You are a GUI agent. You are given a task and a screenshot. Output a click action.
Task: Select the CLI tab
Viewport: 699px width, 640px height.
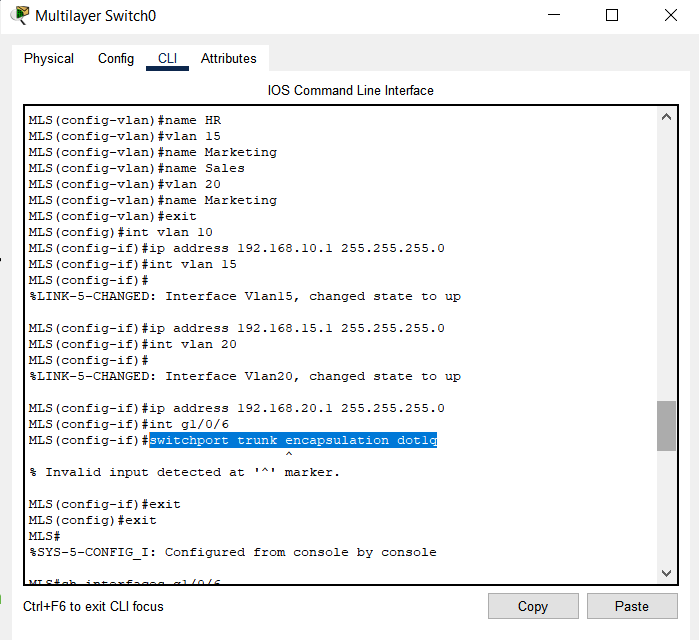pos(167,59)
